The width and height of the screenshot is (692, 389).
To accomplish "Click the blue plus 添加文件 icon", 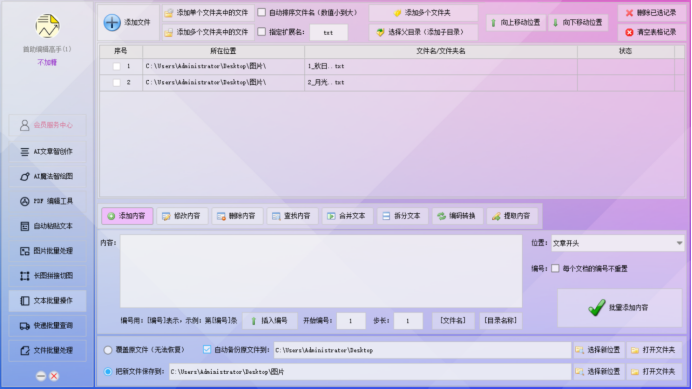I will tap(112, 23).
